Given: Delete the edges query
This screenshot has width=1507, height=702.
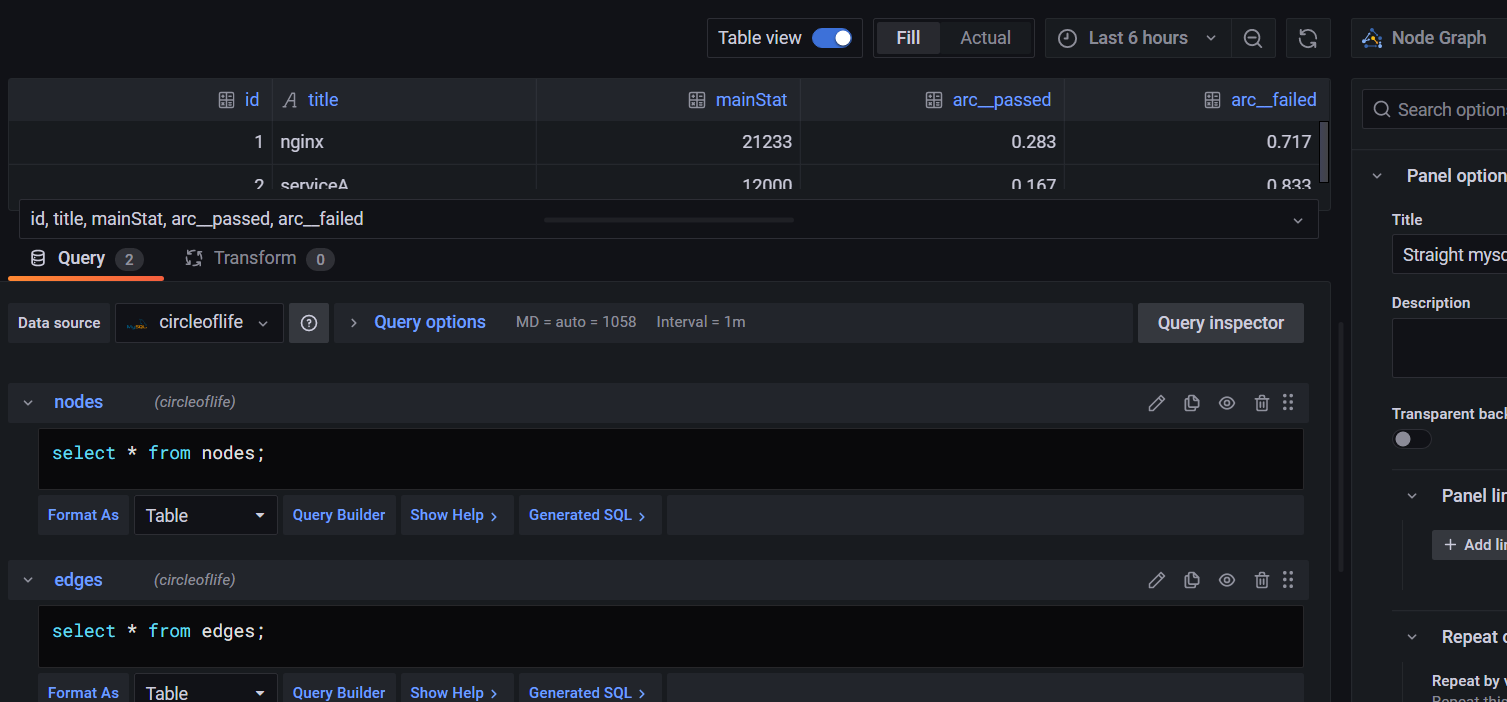Looking at the screenshot, I should coord(1262,580).
